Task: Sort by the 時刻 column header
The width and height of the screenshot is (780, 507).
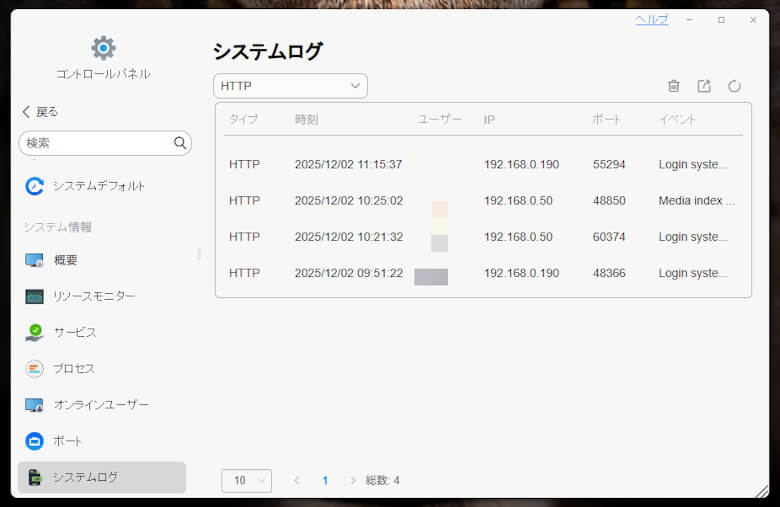Action: point(306,119)
